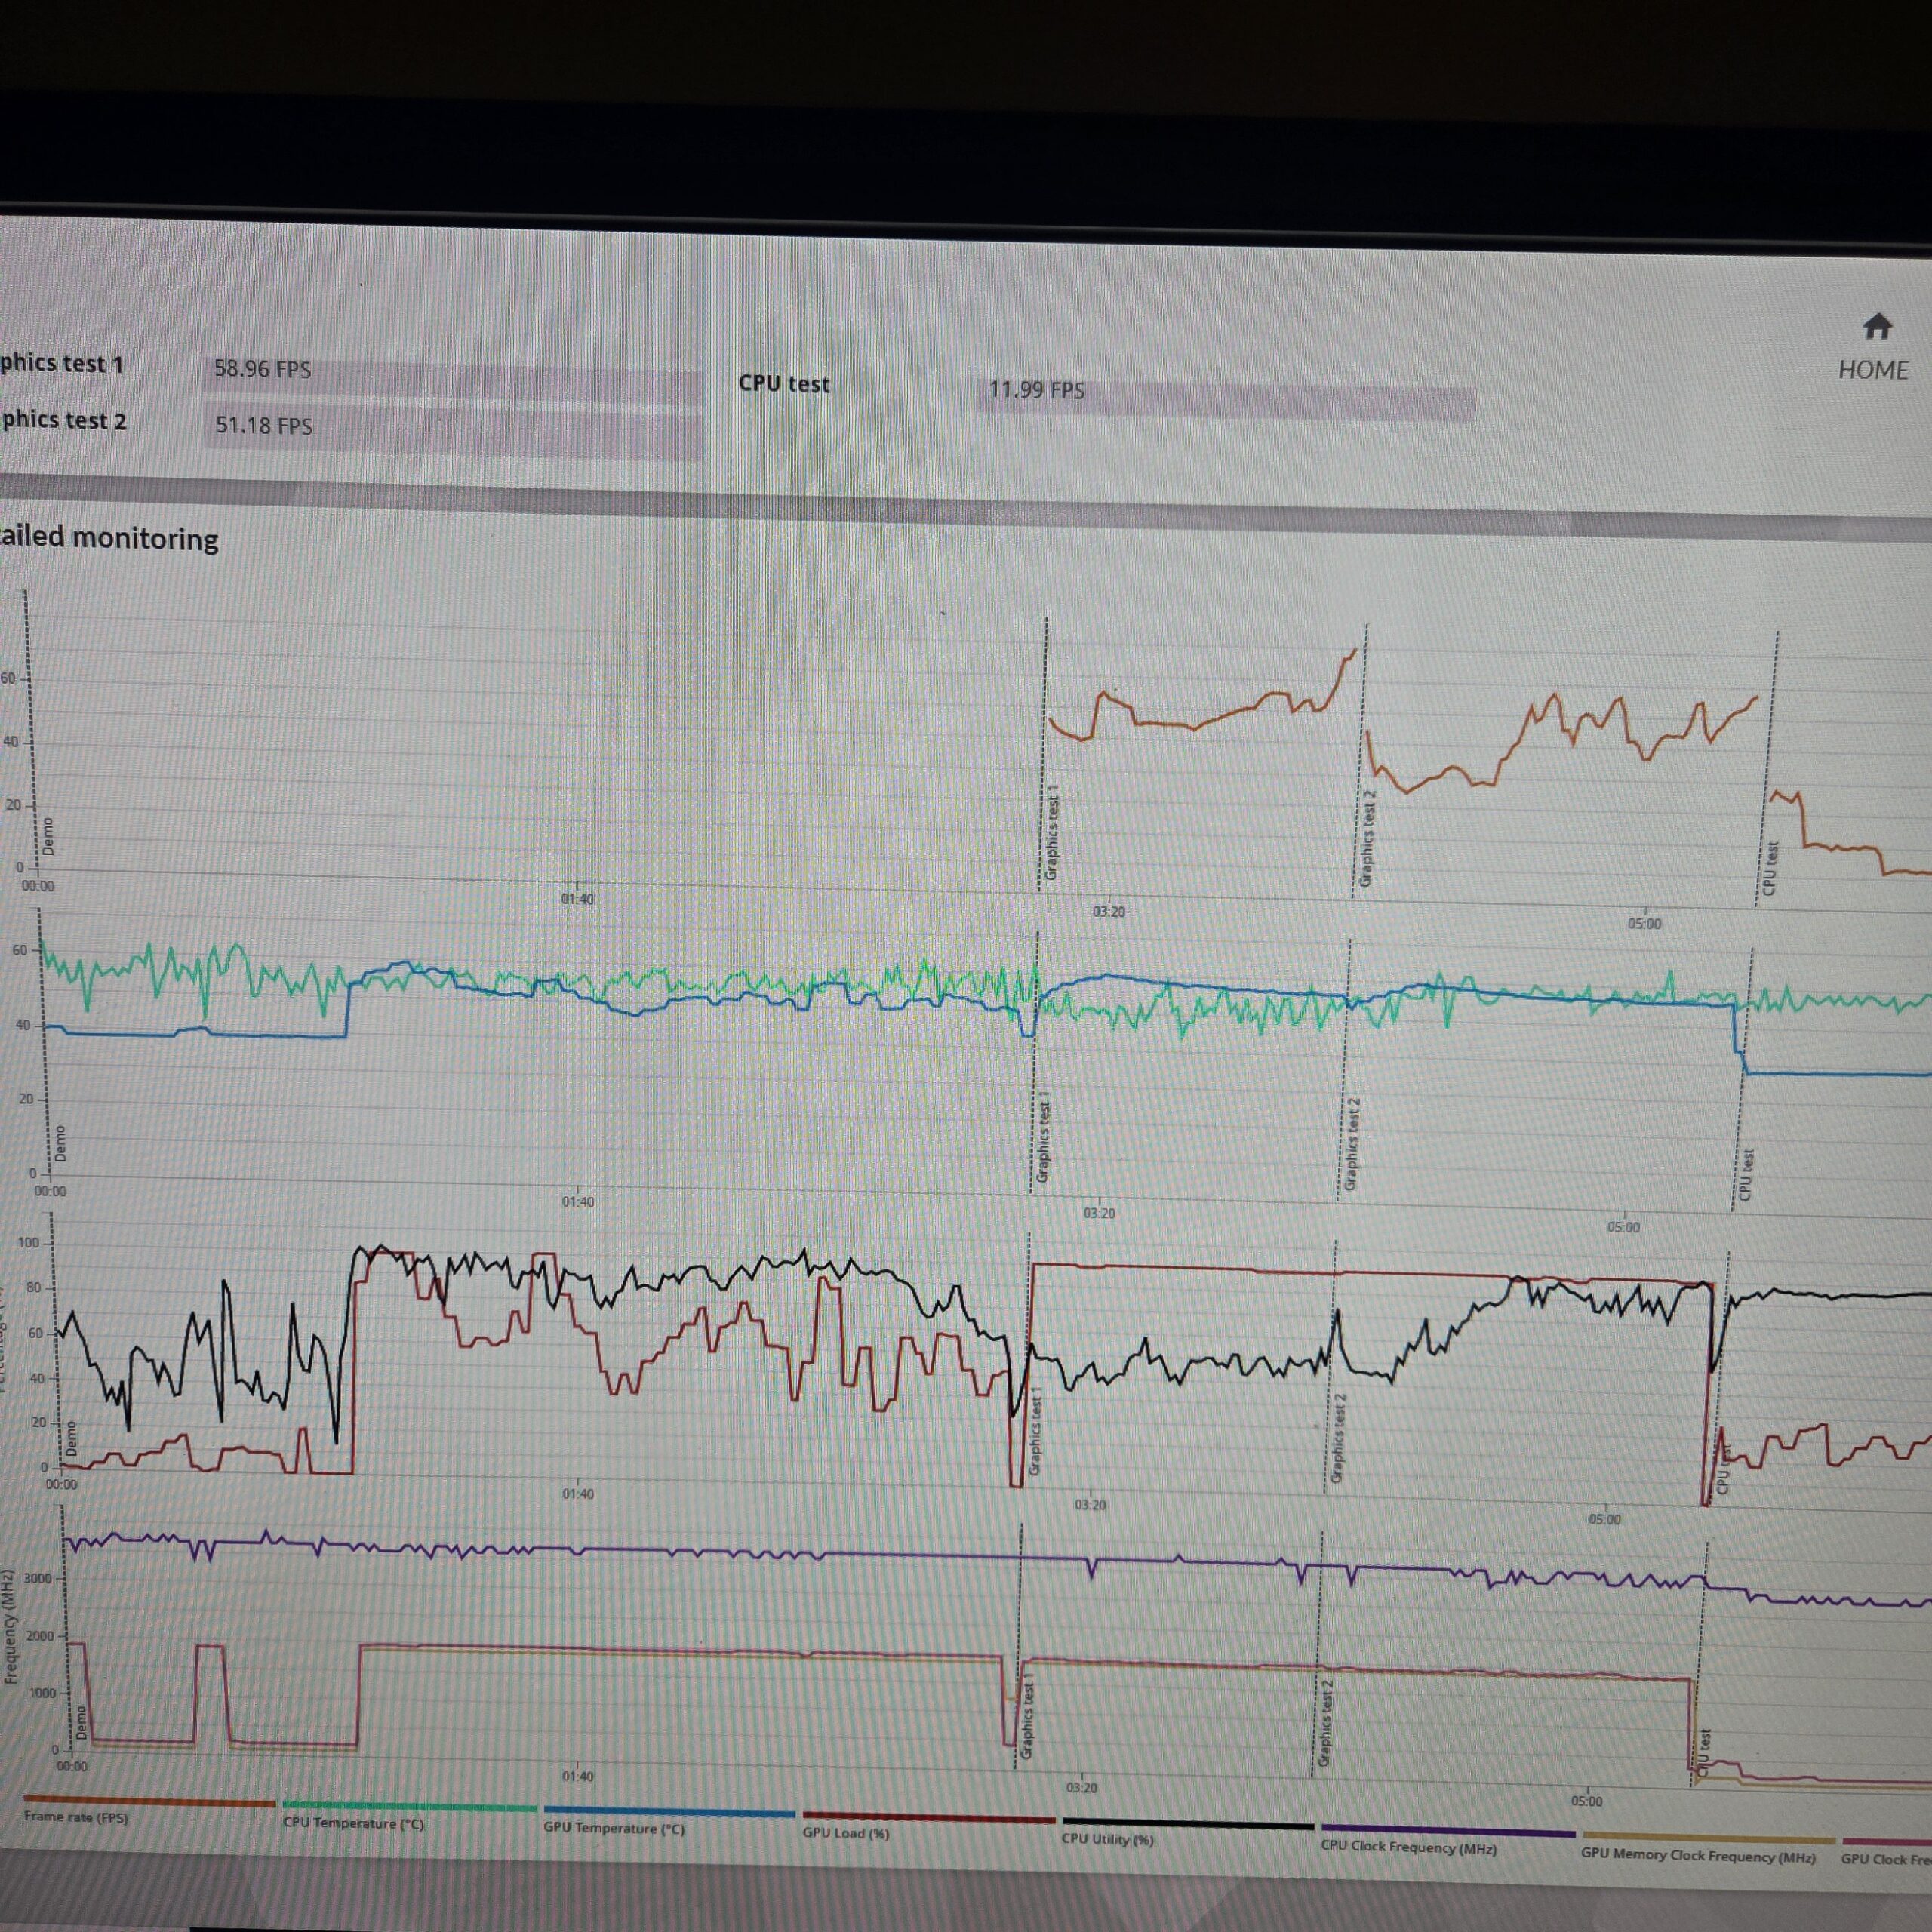Screen dimensions: 1932x1932
Task: Hide the GPU Load (%) series
Action: click(x=846, y=1833)
